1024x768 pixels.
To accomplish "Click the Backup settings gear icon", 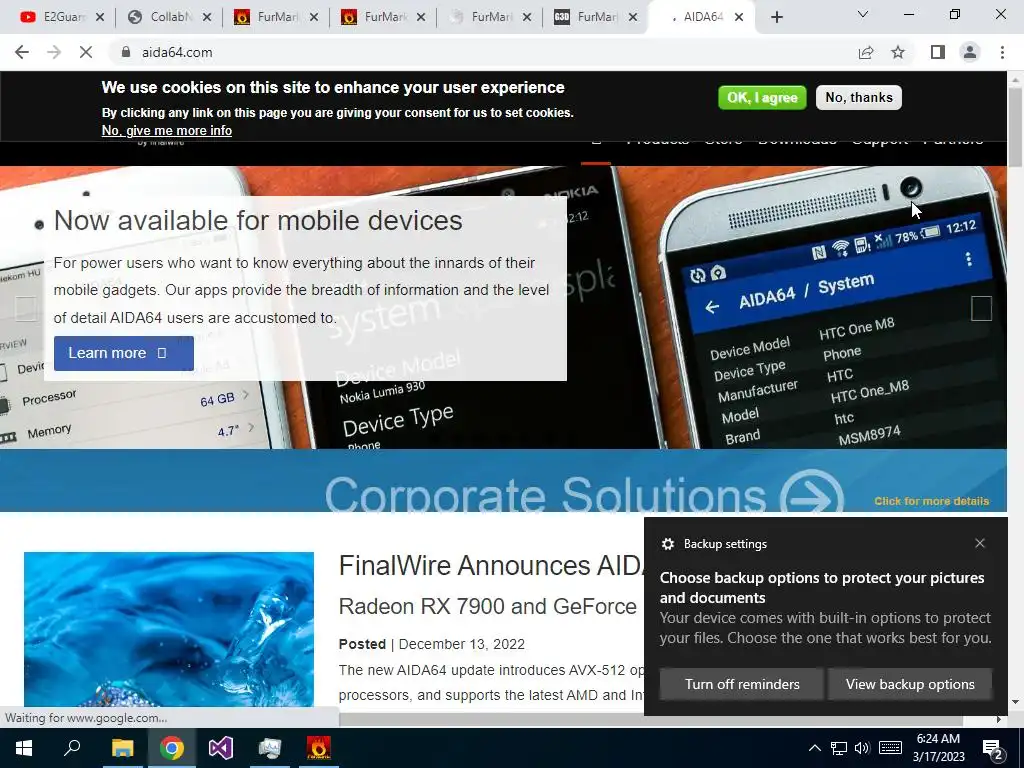I will 667,544.
